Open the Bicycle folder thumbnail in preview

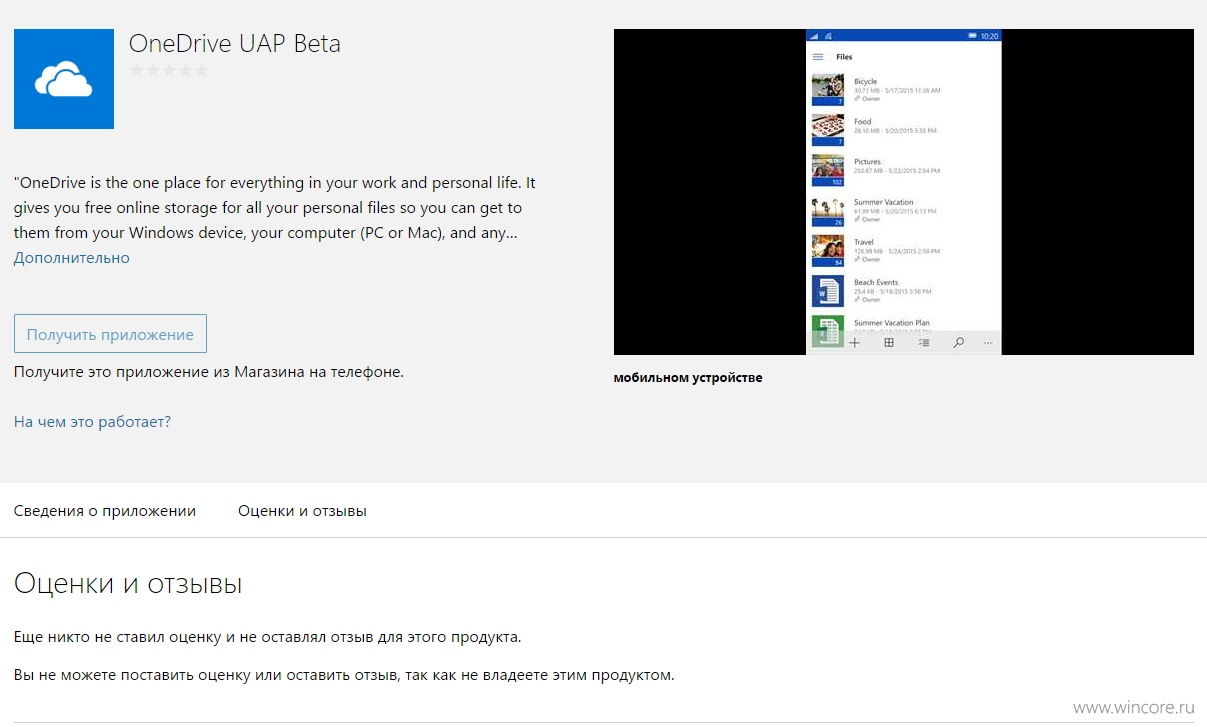[x=828, y=90]
